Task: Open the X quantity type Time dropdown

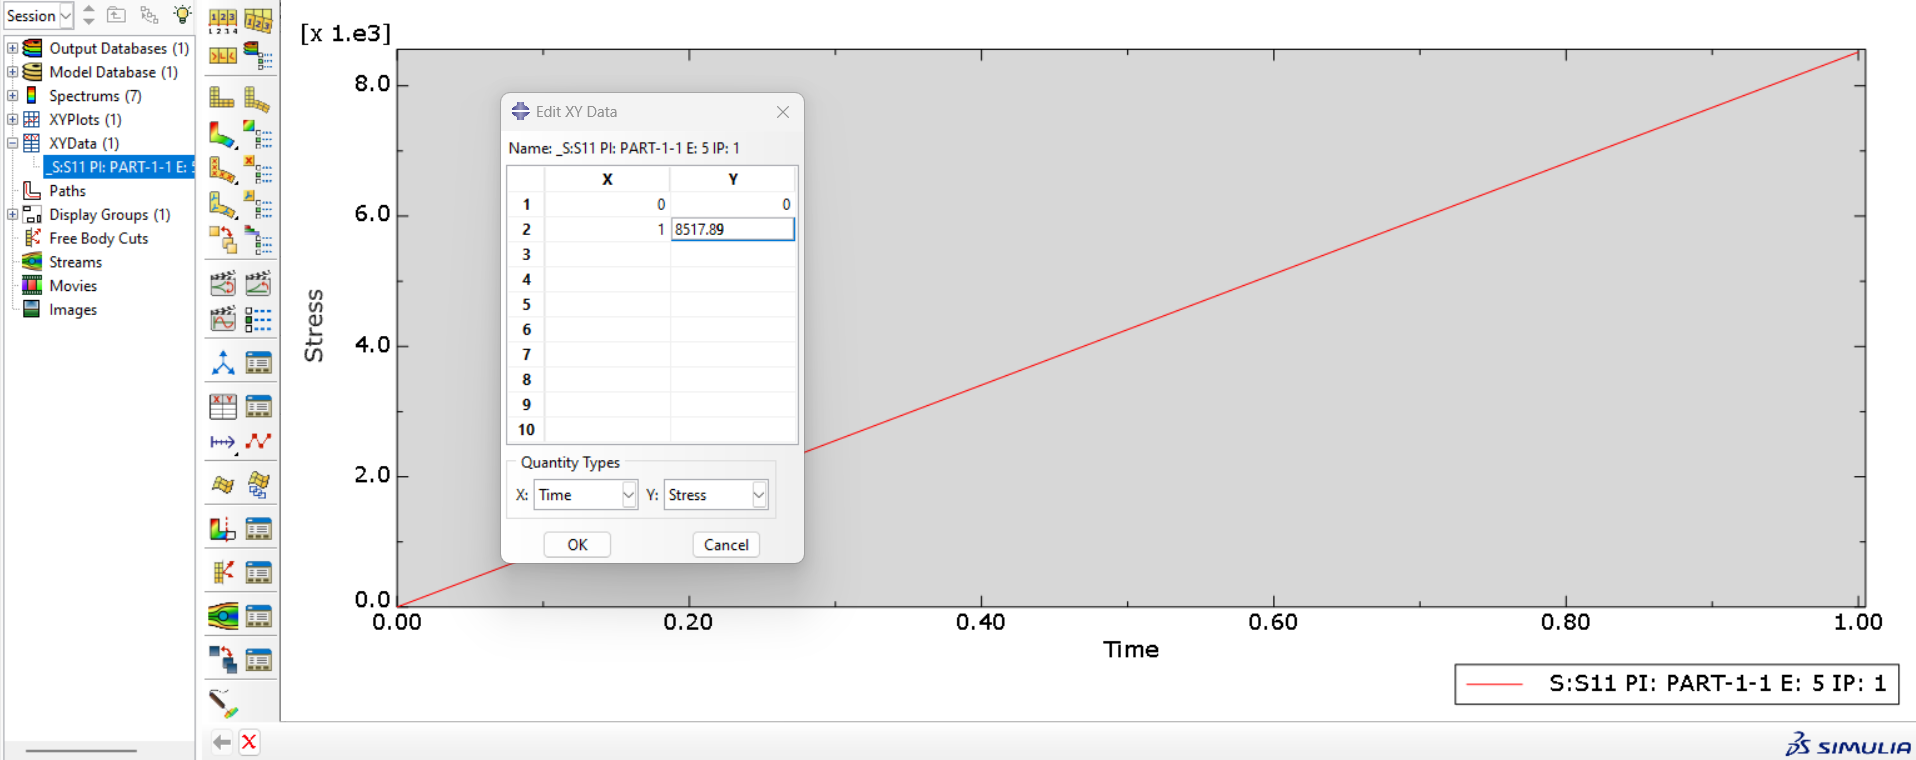Action: (x=585, y=495)
